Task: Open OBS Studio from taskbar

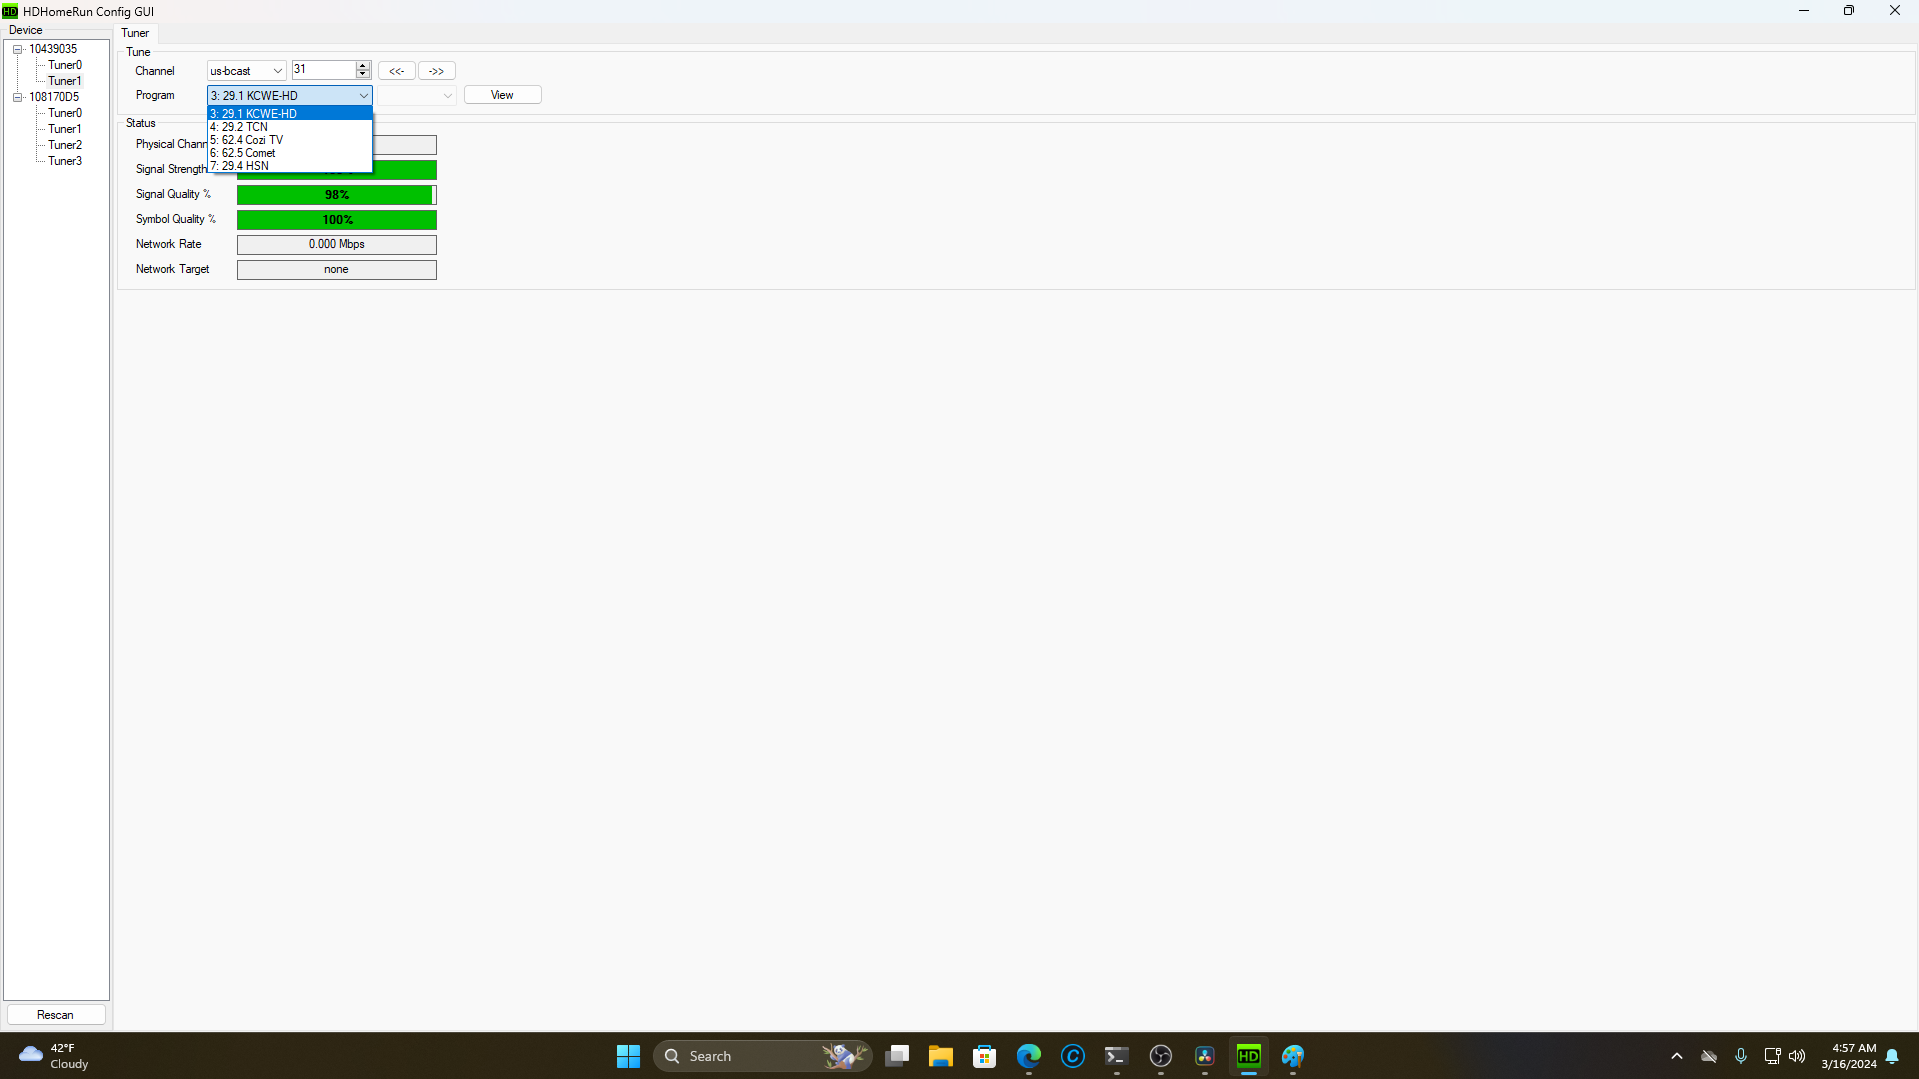Action: tap(1161, 1056)
